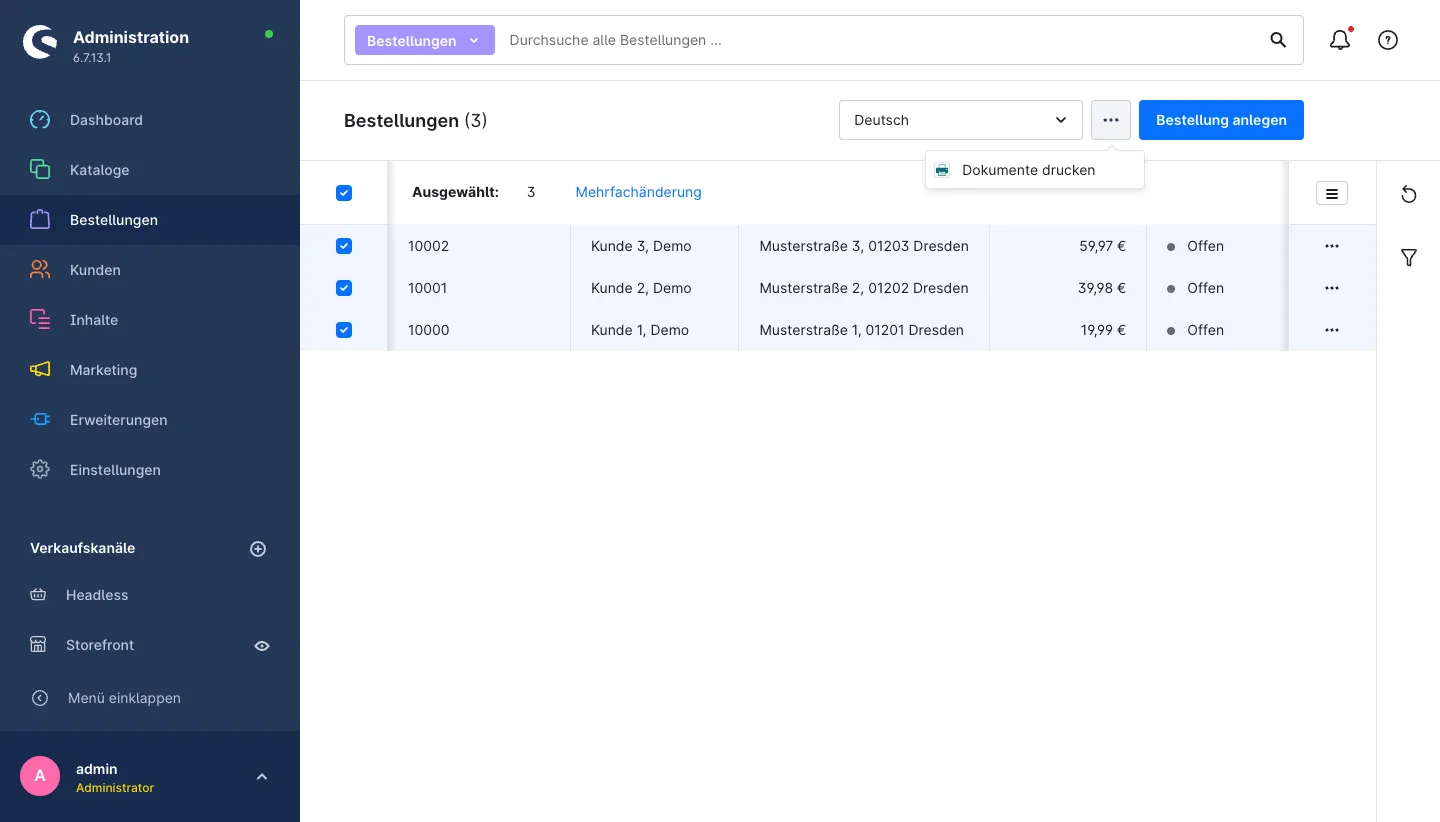Open notifications bell

[1340, 40]
